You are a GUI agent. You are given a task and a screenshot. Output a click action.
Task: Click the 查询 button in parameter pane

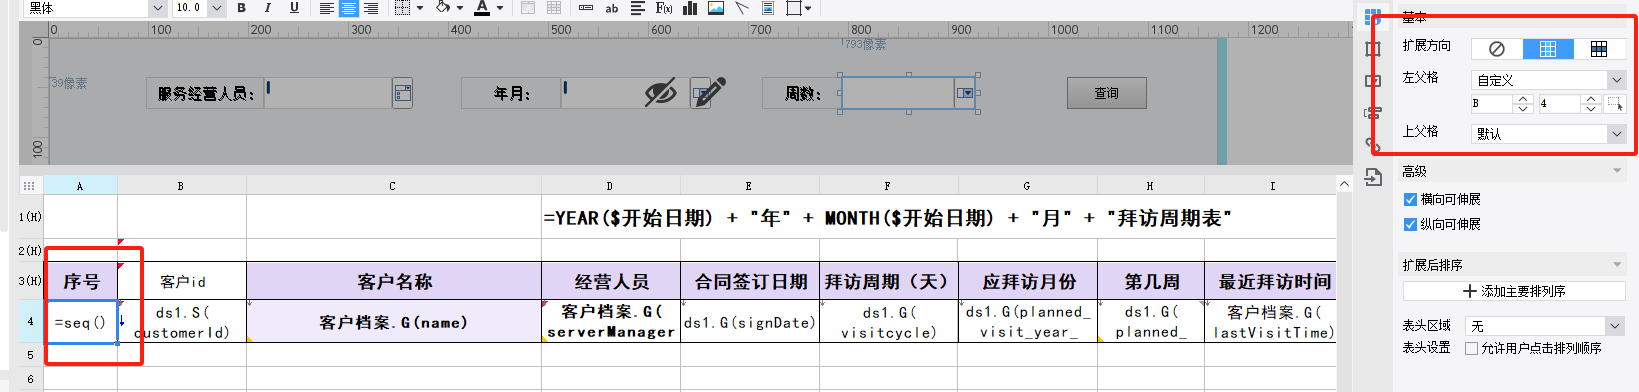pyautogui.click(x=1106, y=93)
